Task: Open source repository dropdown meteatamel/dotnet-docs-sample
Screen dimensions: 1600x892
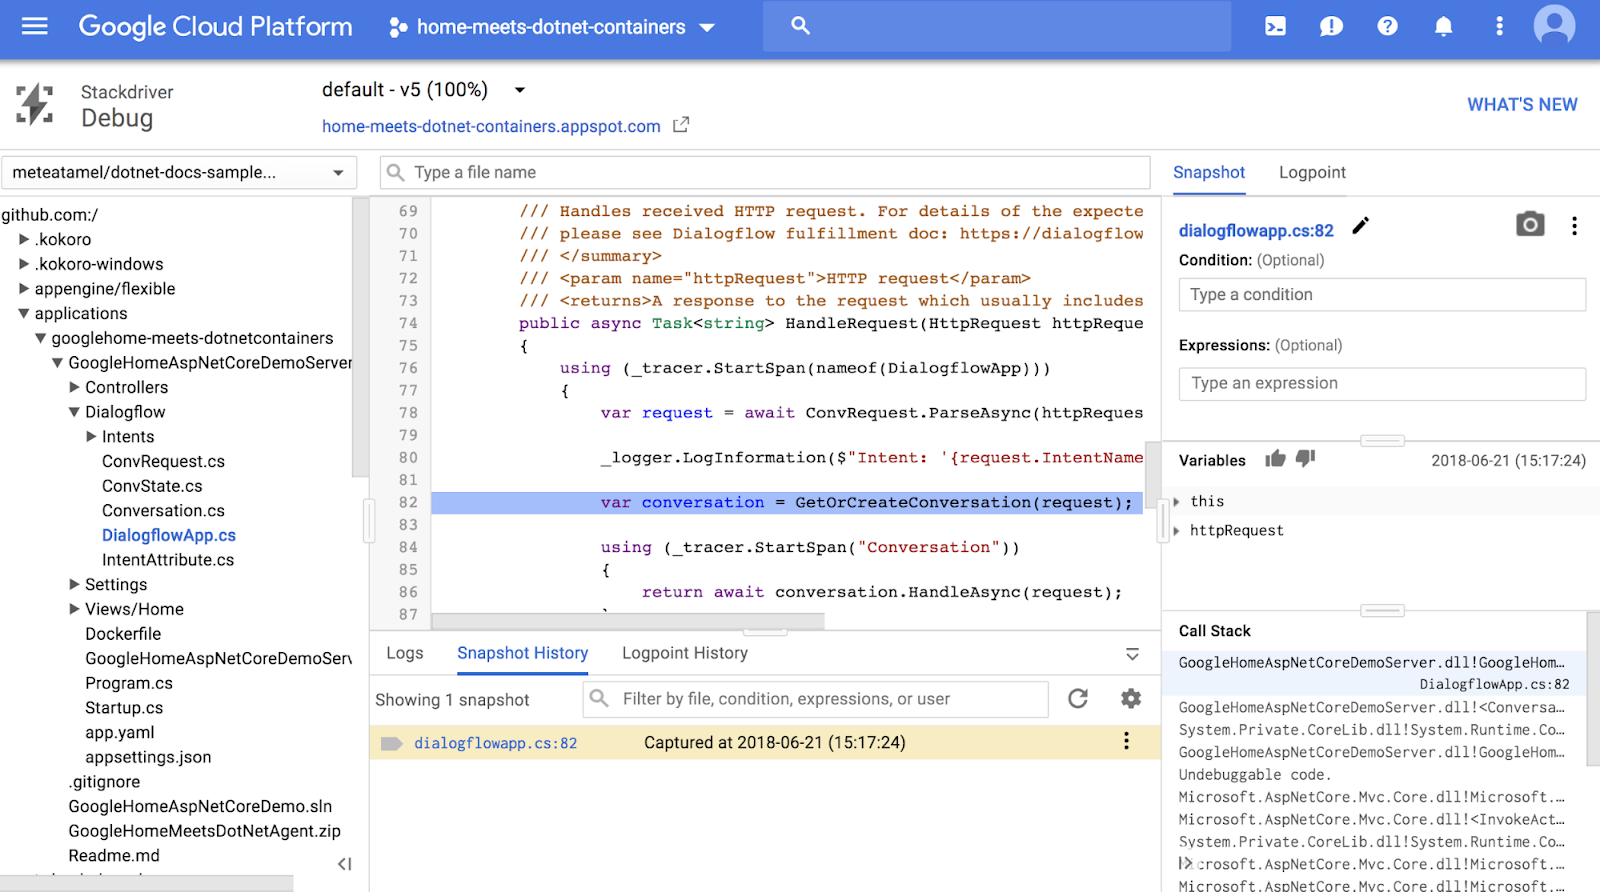Action: coord(178,173)
